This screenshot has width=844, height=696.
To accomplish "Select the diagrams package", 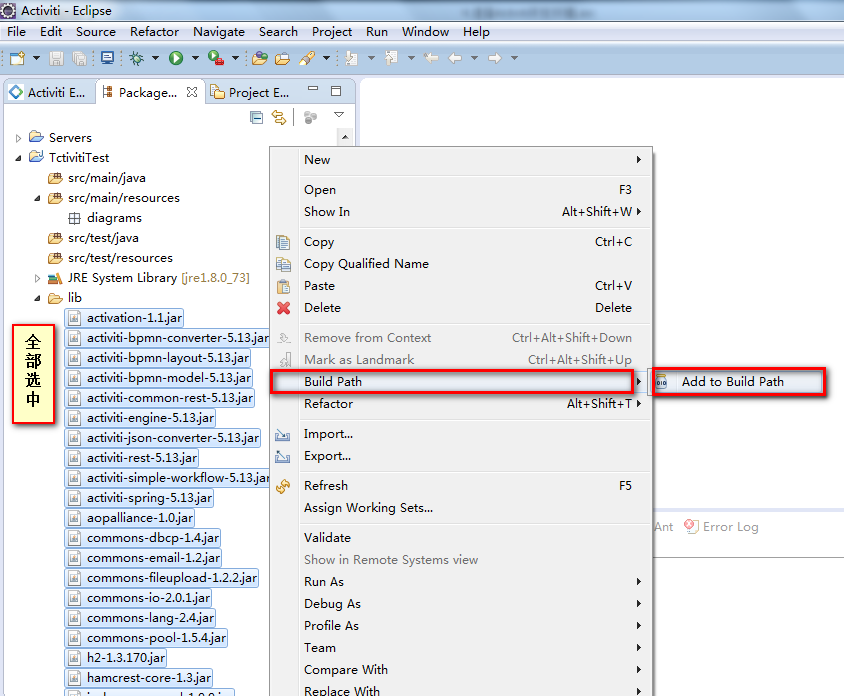I will (x=106, y=218).
